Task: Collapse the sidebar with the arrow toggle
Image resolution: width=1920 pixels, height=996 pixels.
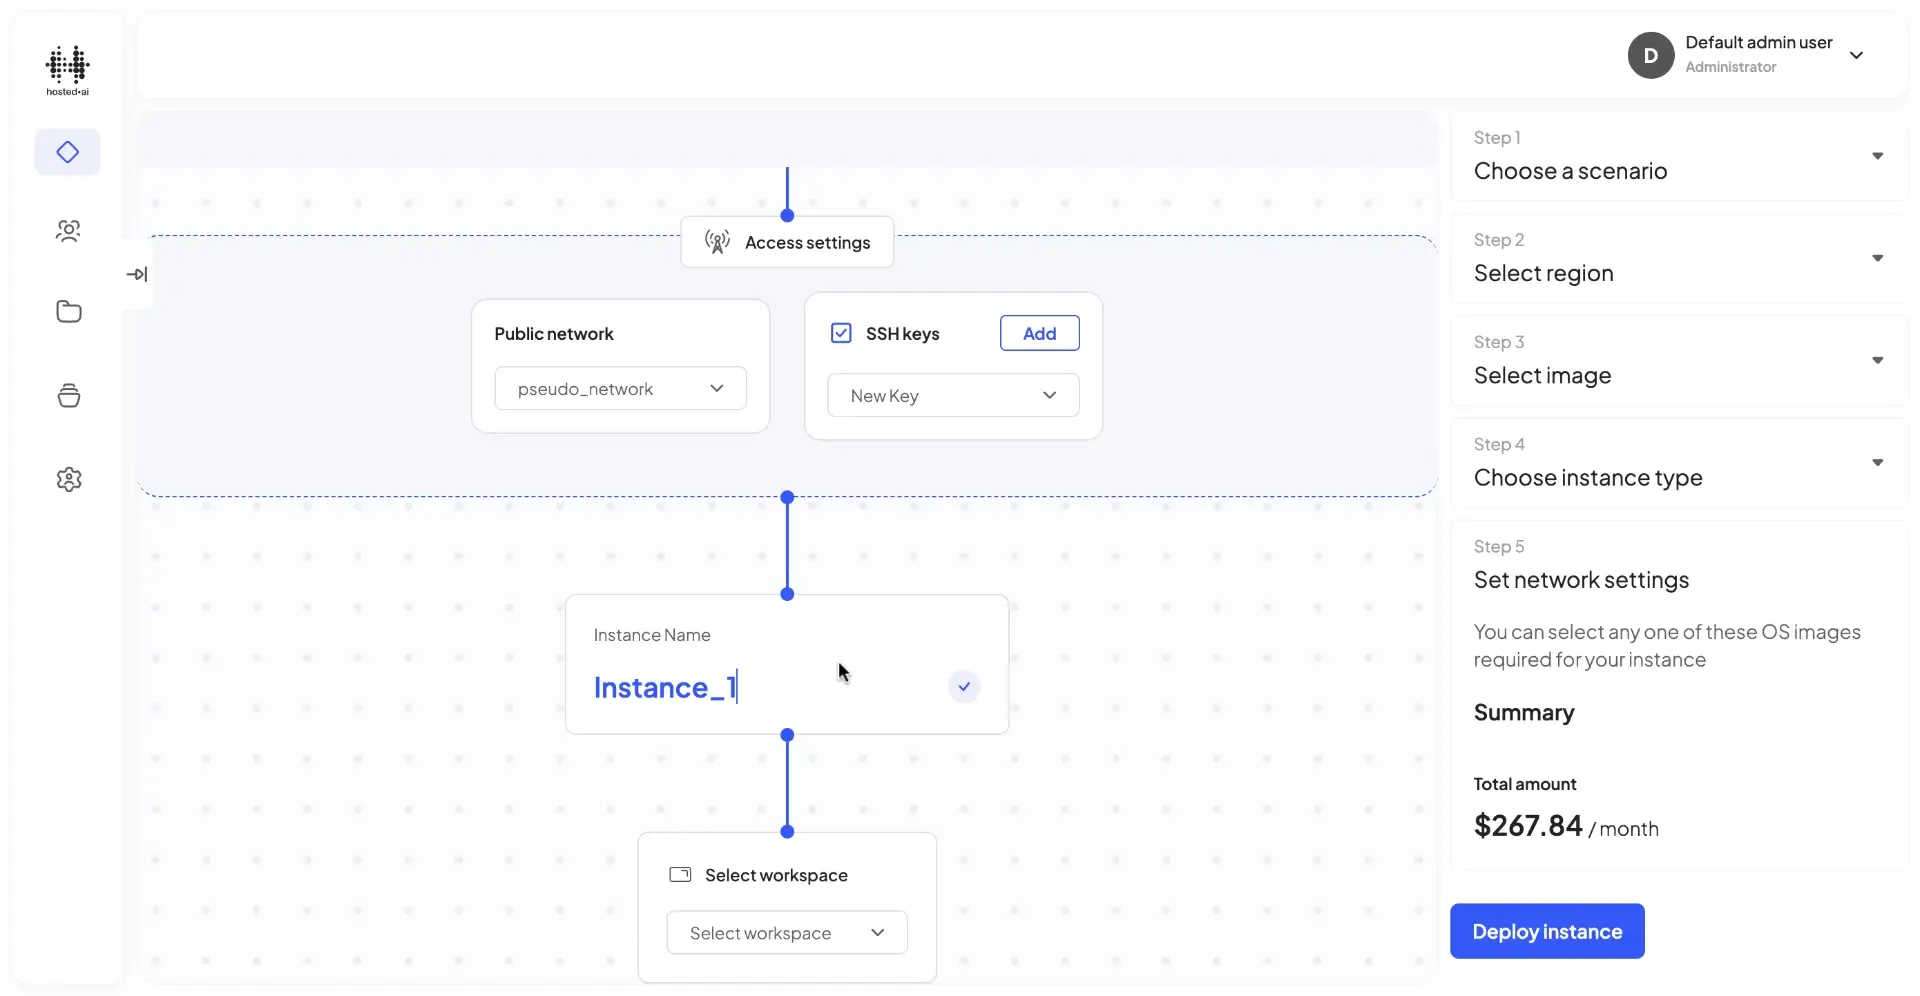Action: tap(138, 273)
